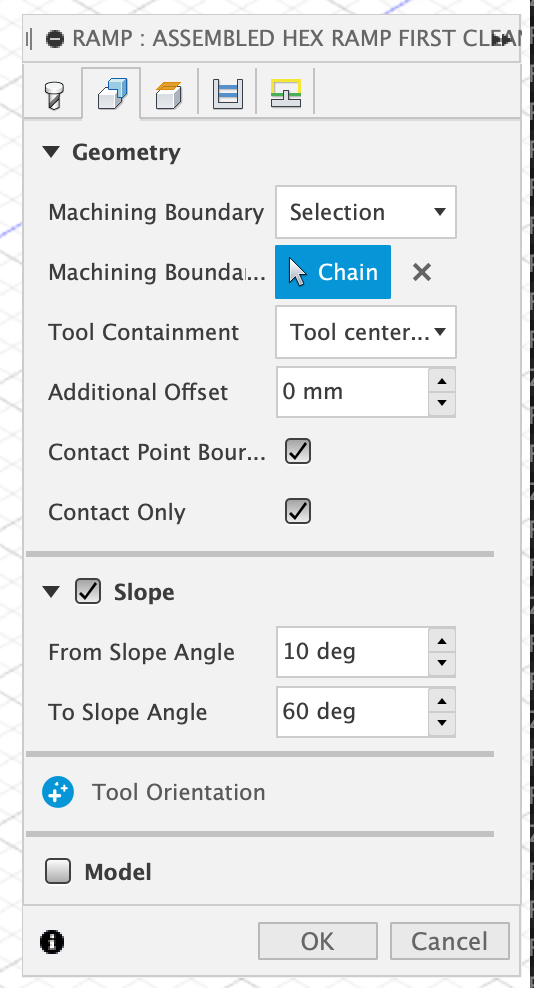Open the Passes tab icon

pos(228,93)
